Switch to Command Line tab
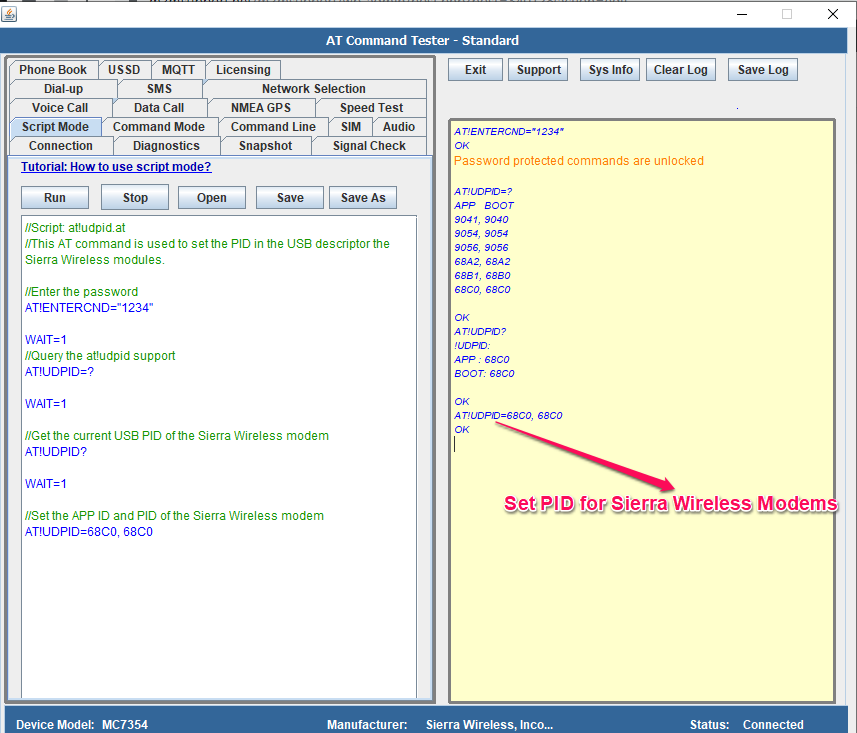This screenshot has width=857, height=733. [x=273, y=127]
